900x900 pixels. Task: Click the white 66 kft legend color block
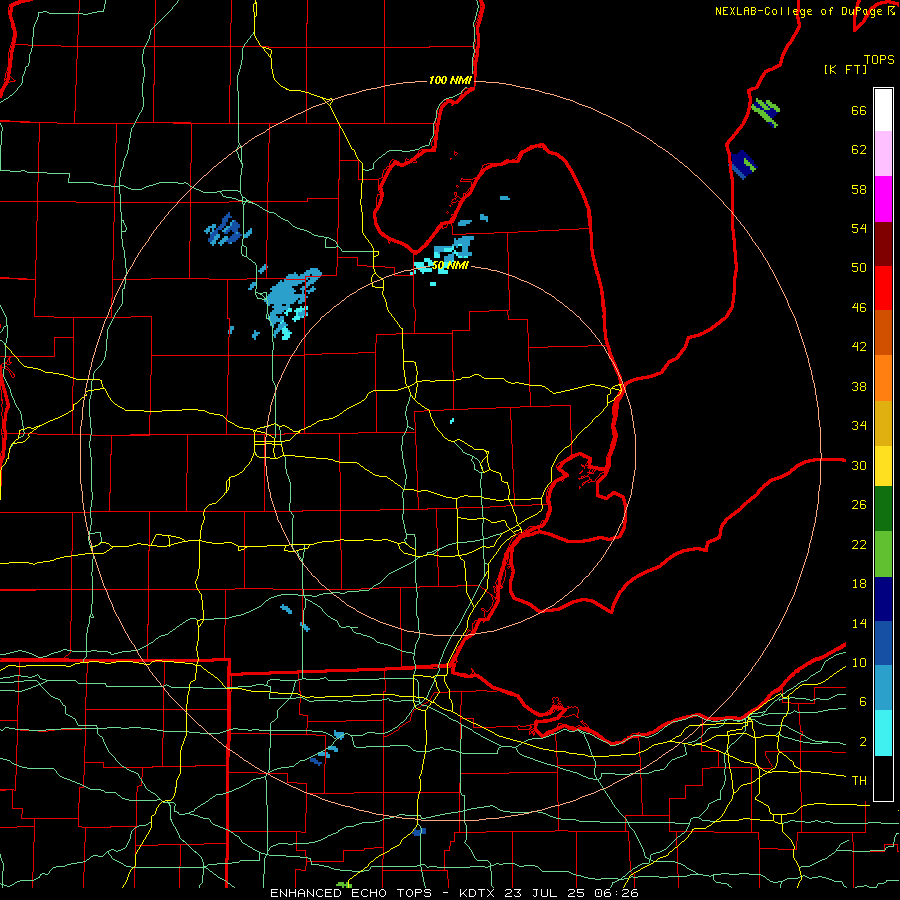[883, 110]
